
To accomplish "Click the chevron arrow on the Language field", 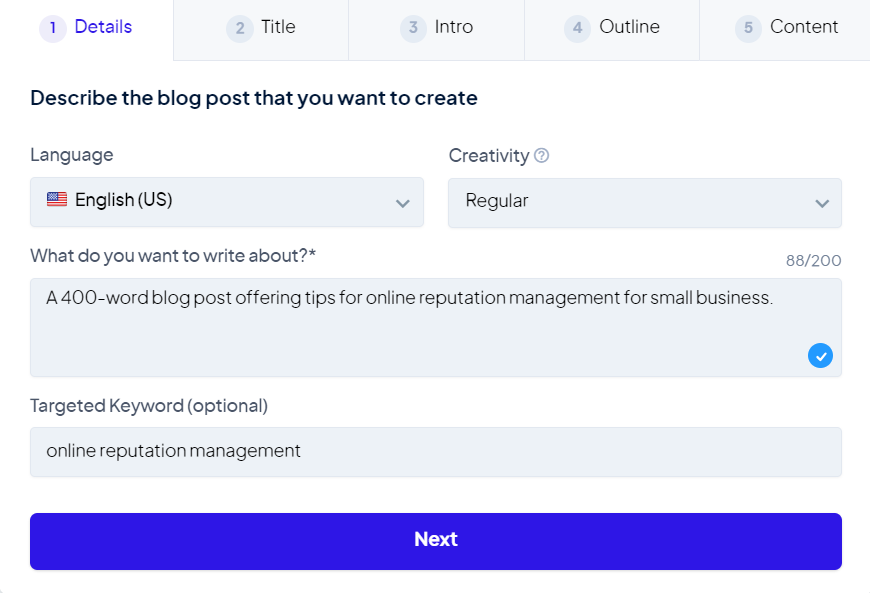I will click(403, 203).
